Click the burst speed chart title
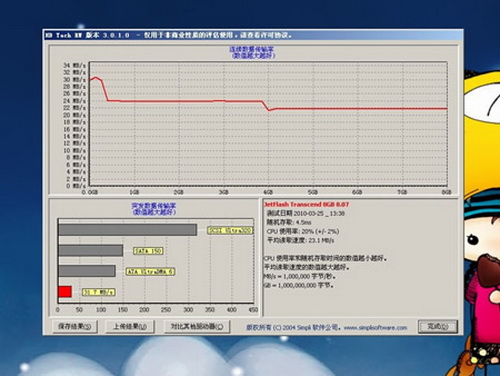Screen dimensions: 500x376 154,209
